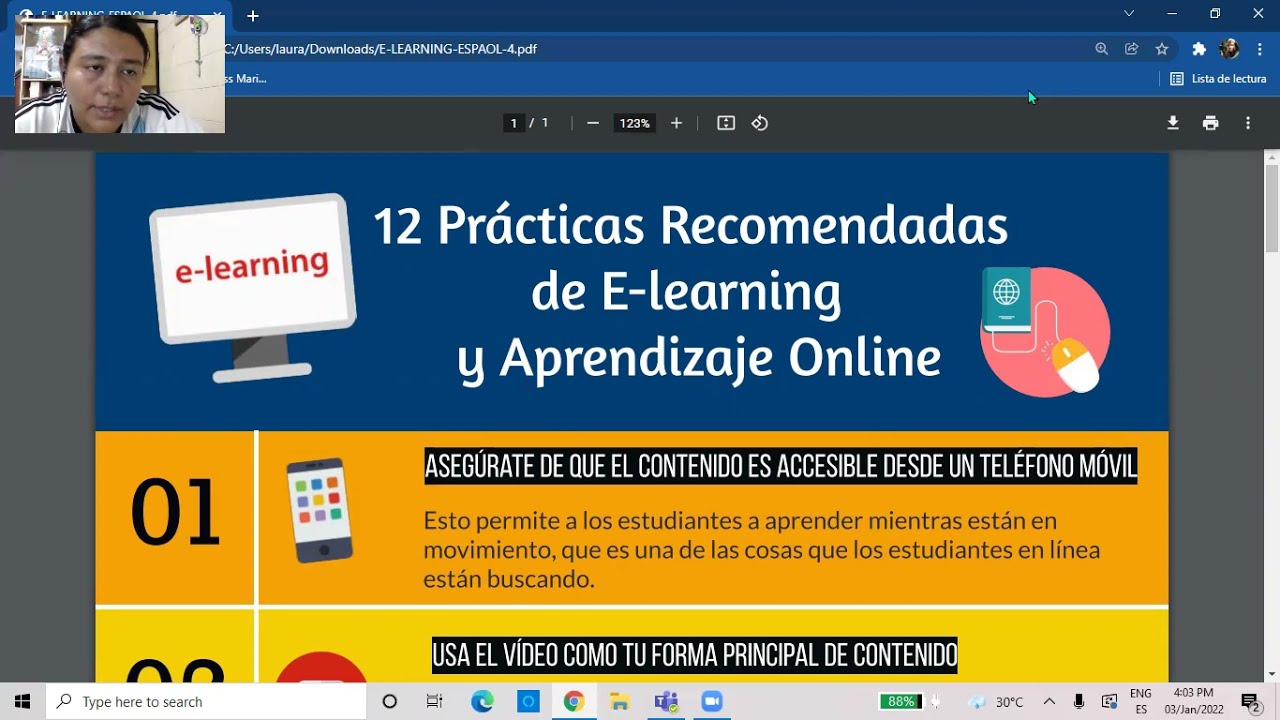Viewport: 1280px width, 720px height.
Task: Open Task View in the taskbar
Action: tap(434, 701)
